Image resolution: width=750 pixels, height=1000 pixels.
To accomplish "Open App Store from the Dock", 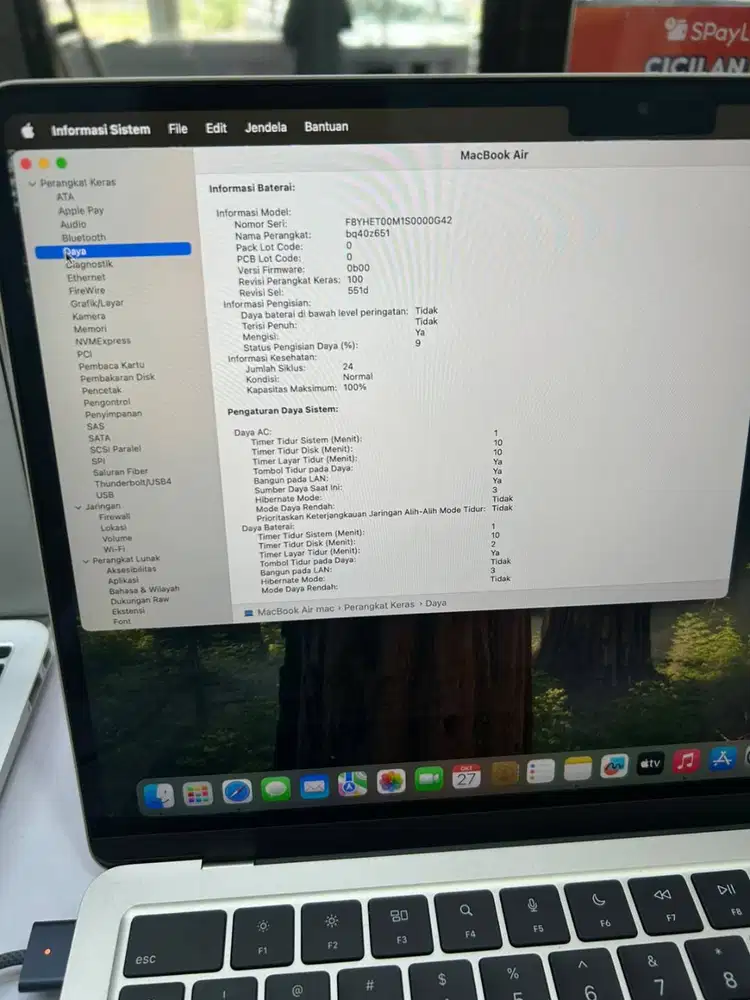I will pyautogui.click(x=722, y=758).
